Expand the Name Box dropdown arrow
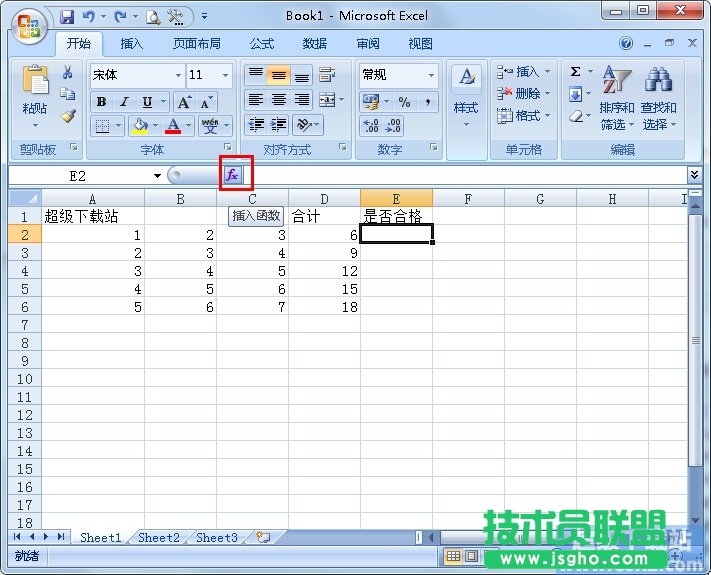Screen dimensions: 711x575 tap(157, 175)
